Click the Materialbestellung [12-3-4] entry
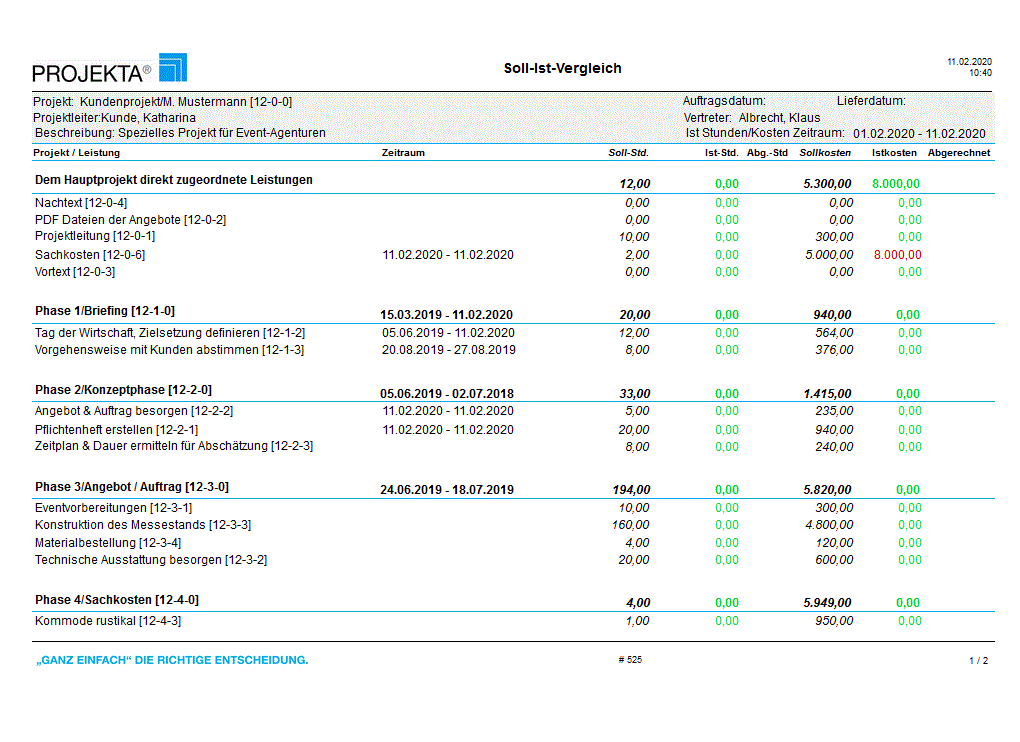Viewport: 1020px width, 742px height. tap(108, 543)
